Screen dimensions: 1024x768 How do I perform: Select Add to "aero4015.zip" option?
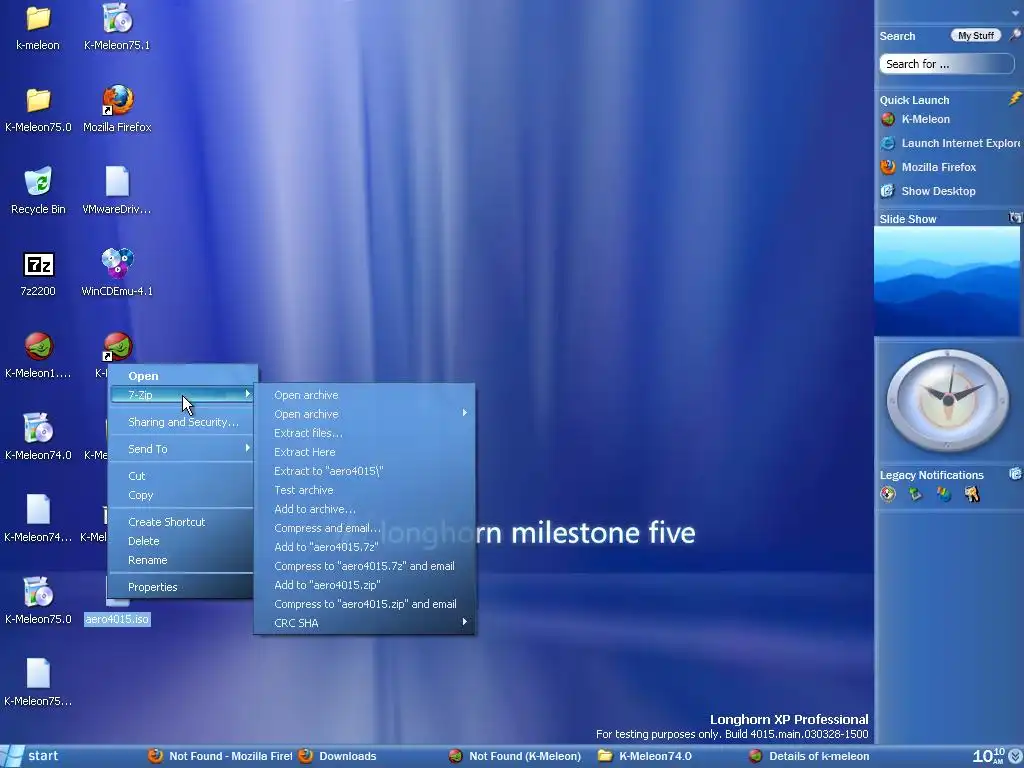[x=364, y=585]
